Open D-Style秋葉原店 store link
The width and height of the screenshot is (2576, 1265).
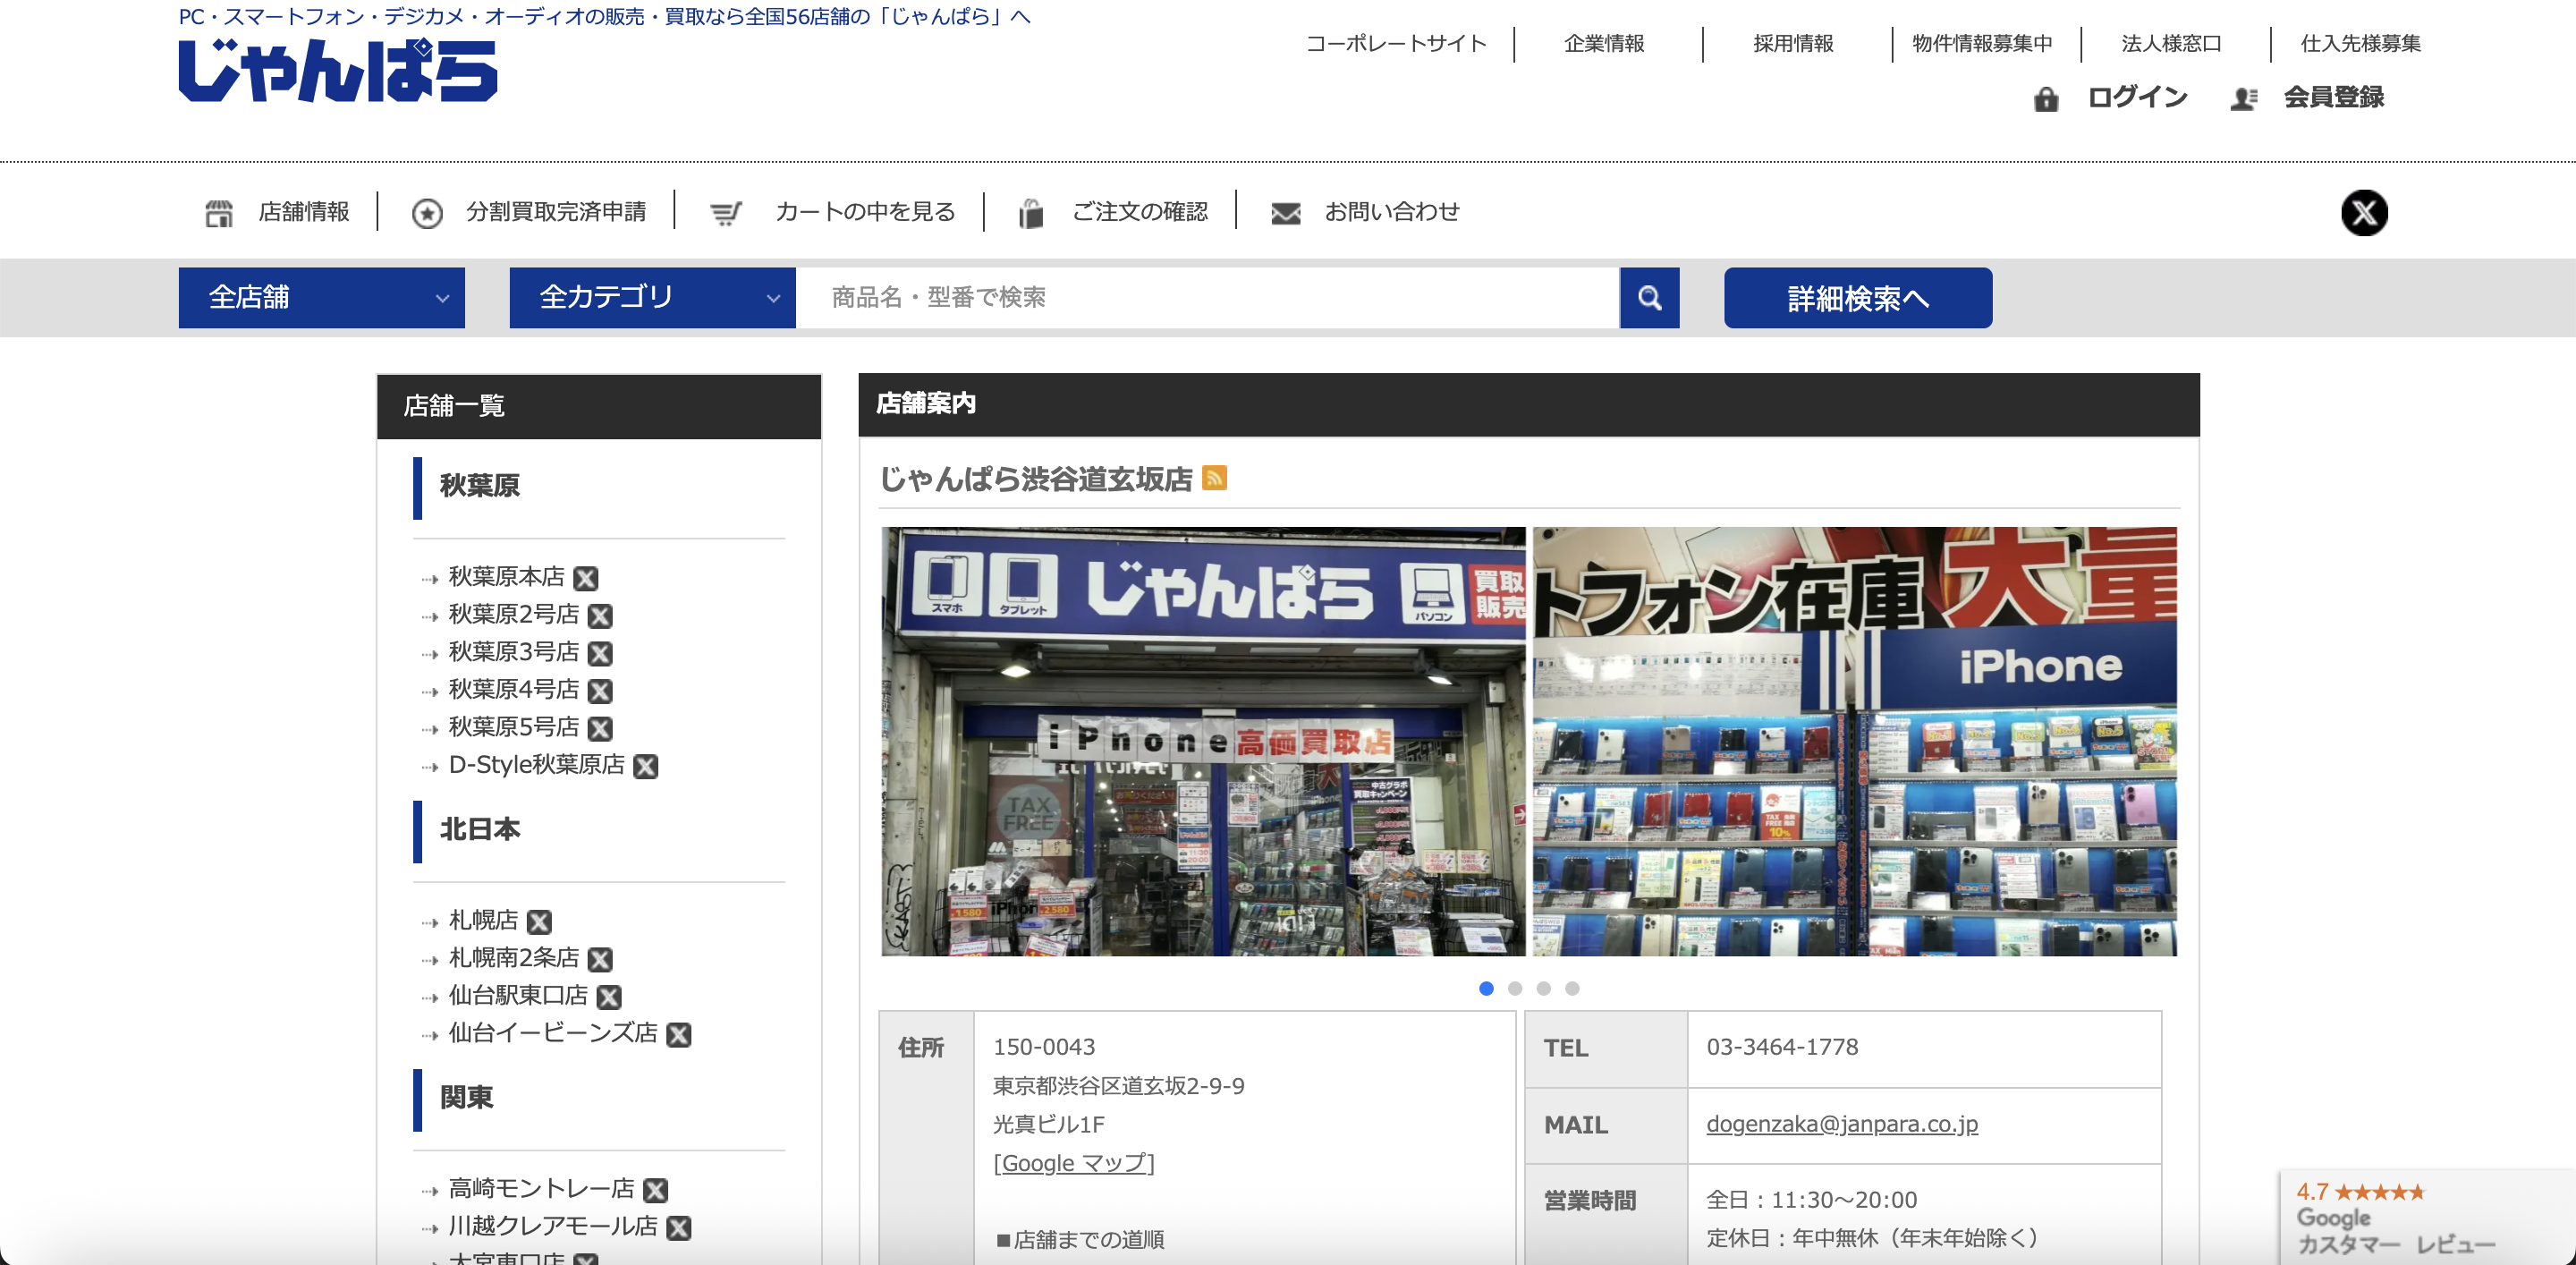tap(536, 765)
